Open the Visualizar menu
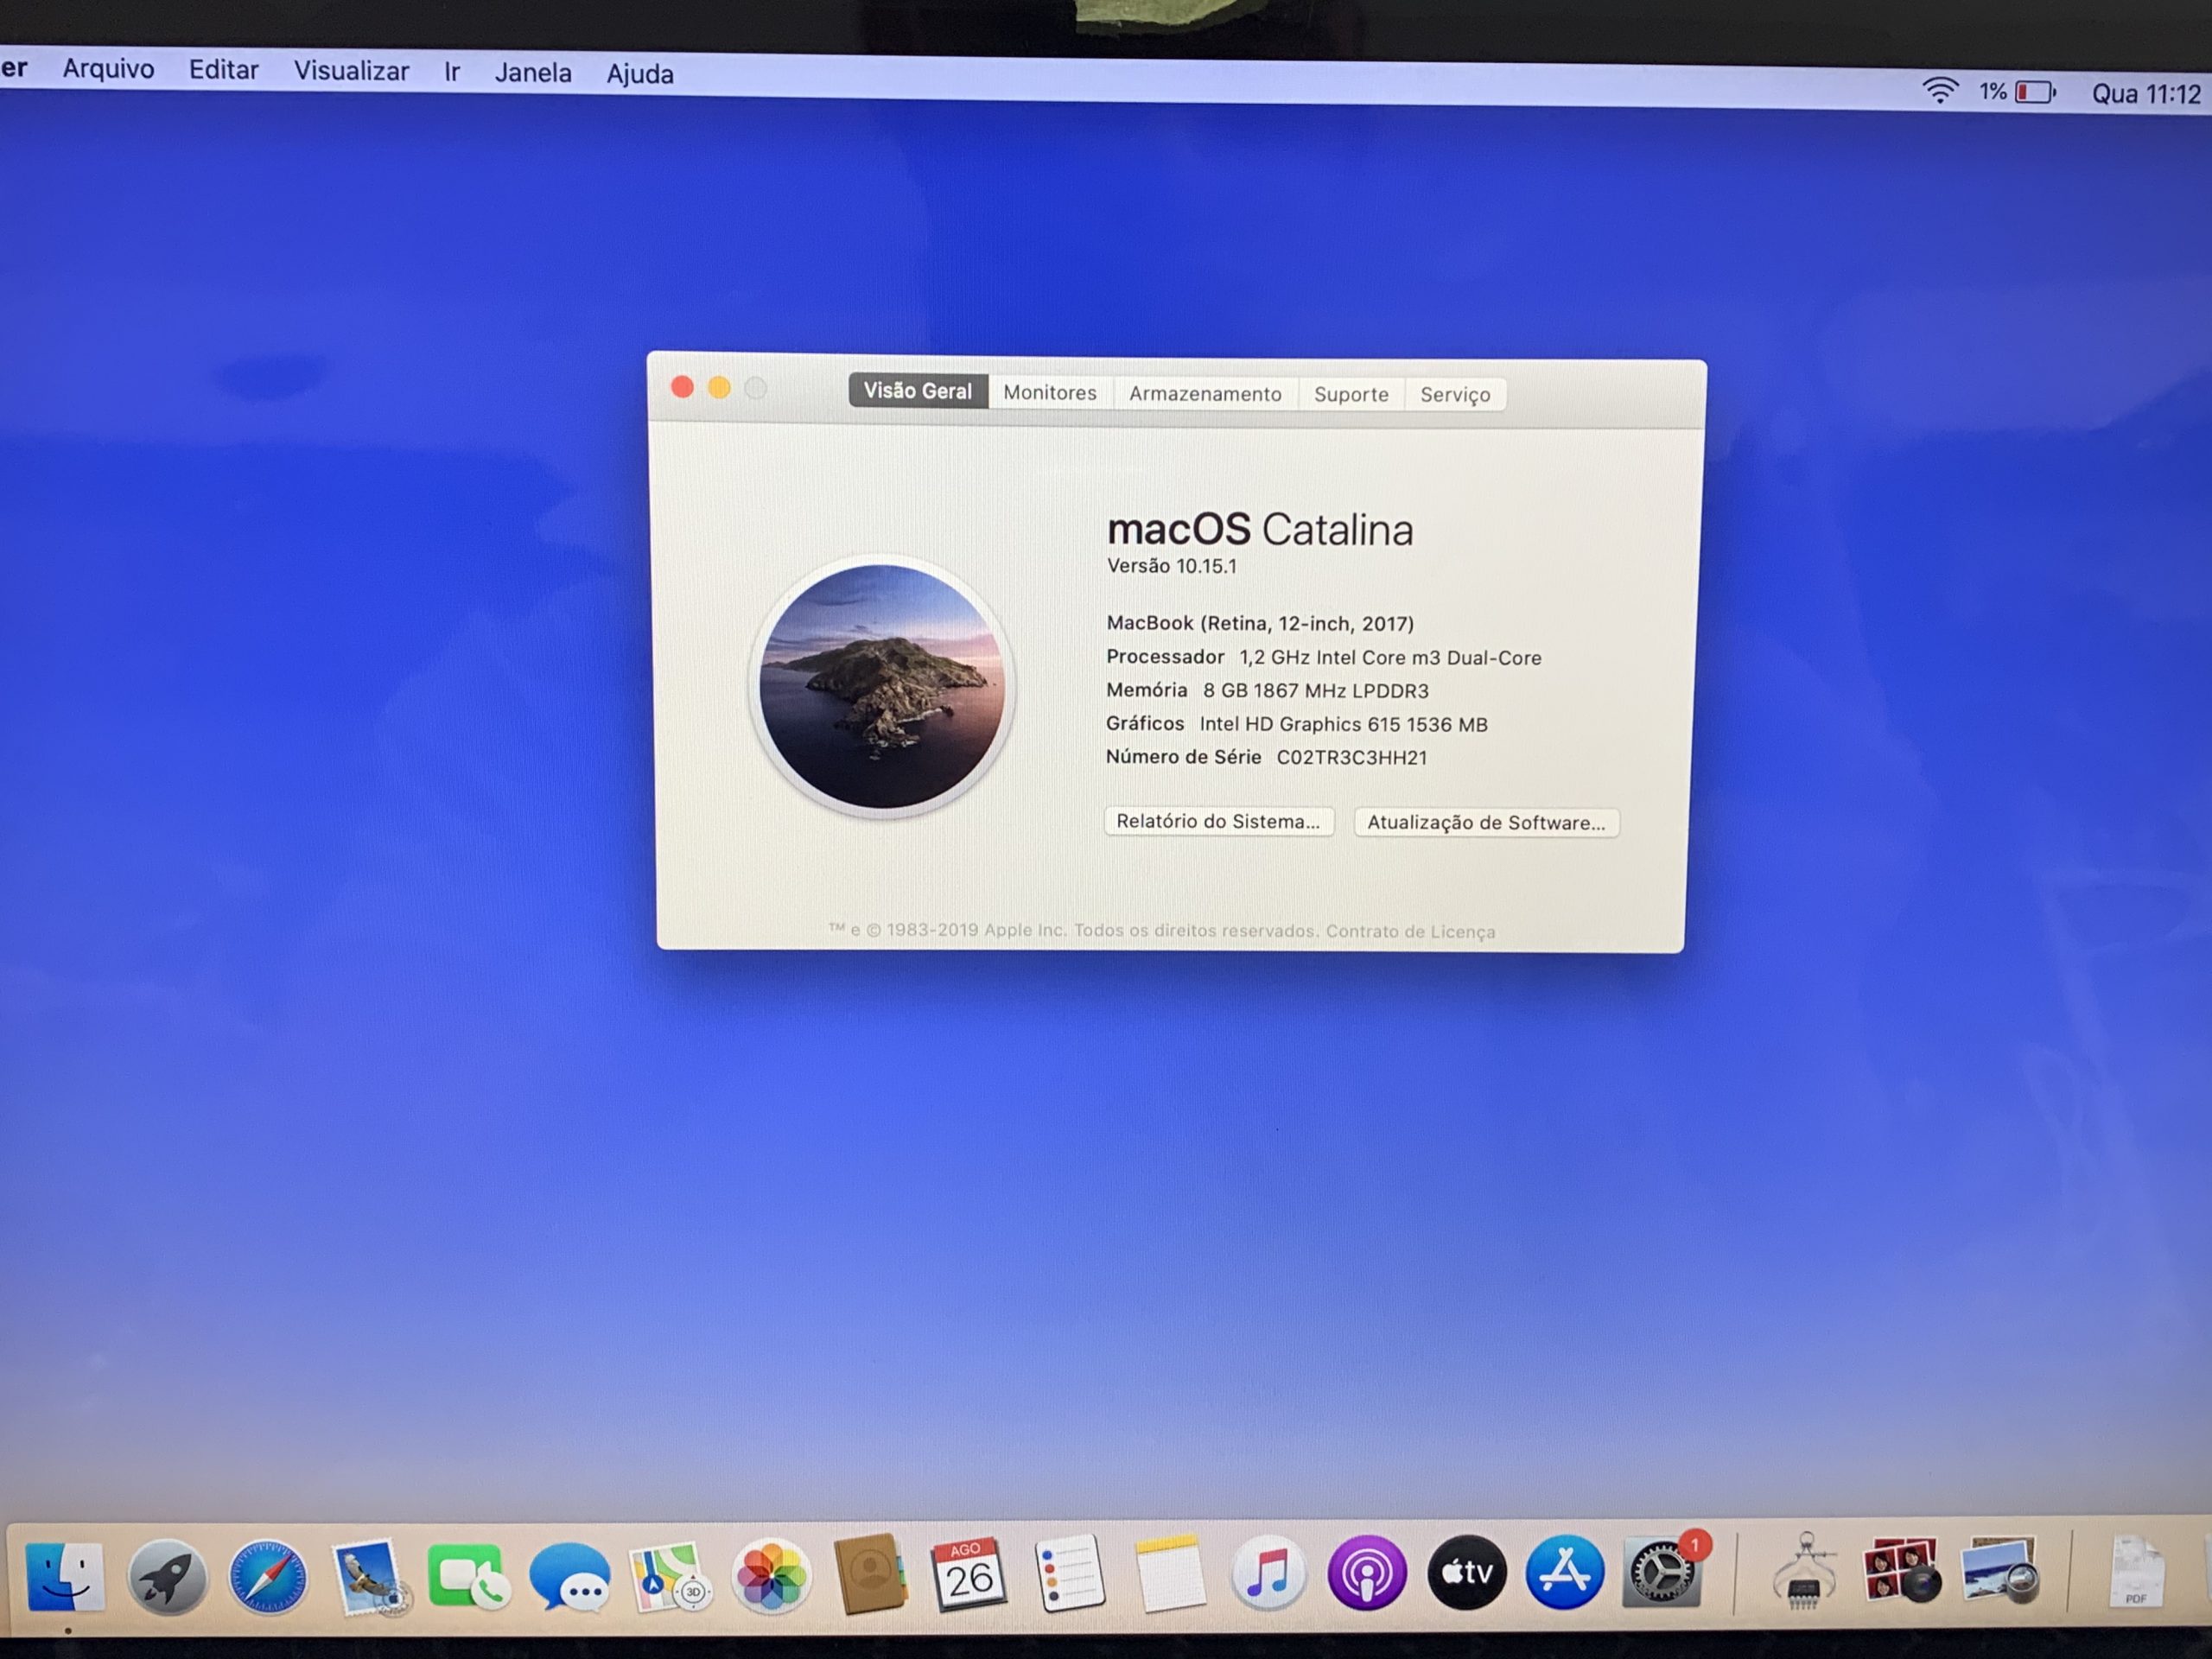Screen dimensions: 2212x1659 [x=351, y=71]
